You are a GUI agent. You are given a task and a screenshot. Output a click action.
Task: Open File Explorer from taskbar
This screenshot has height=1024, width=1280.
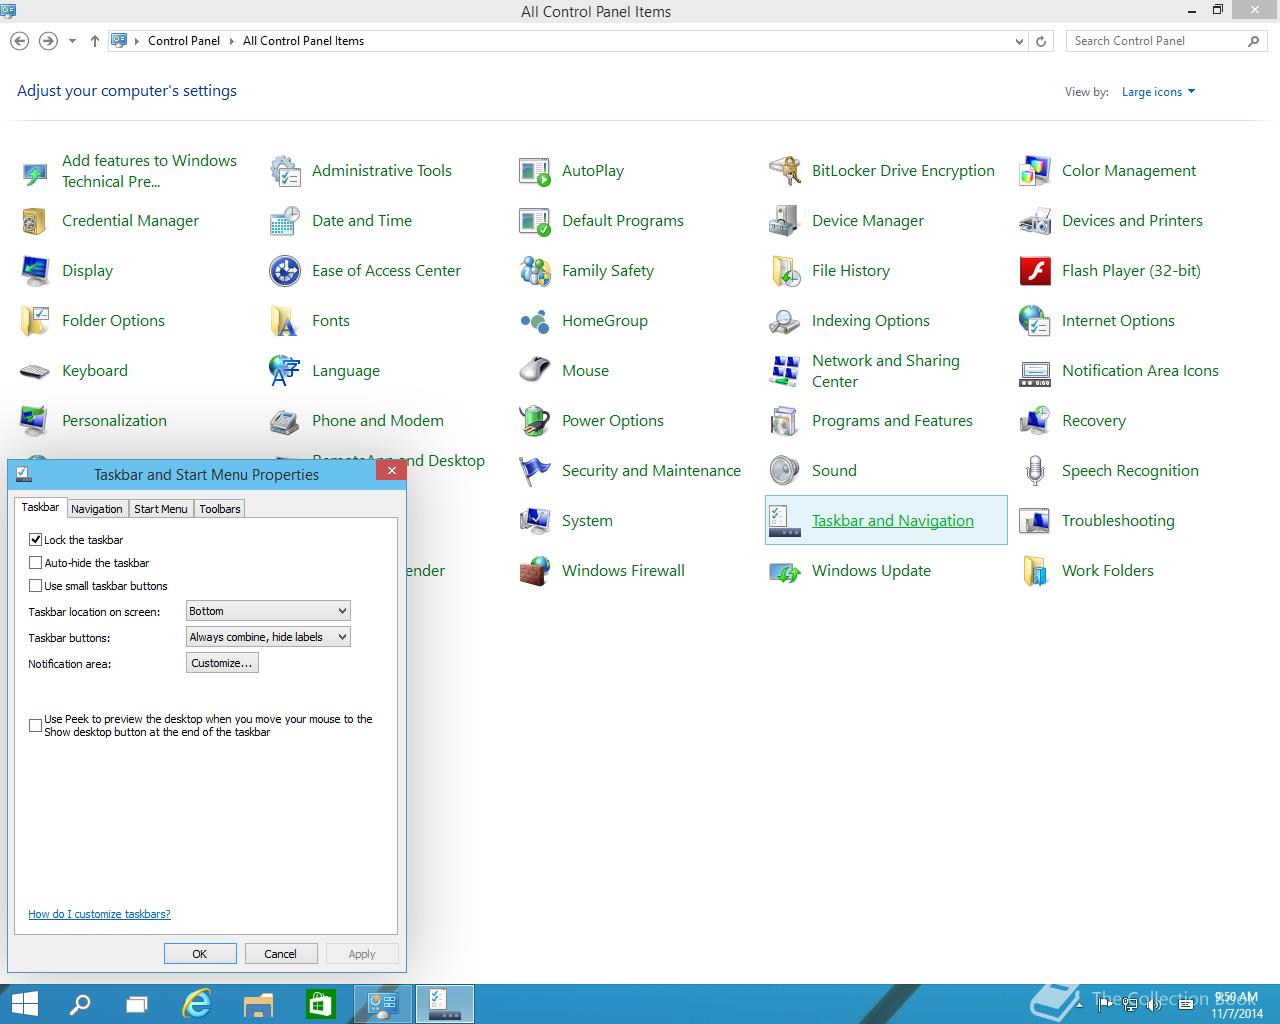pyautogui.click(x=258, y=1004)
